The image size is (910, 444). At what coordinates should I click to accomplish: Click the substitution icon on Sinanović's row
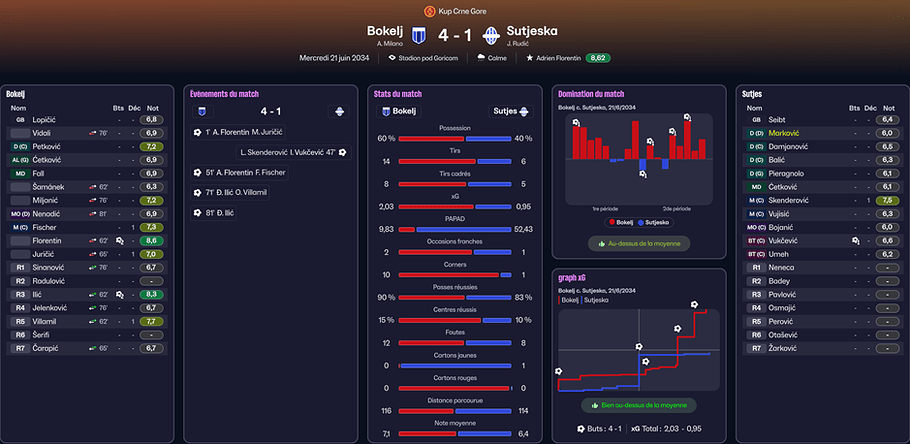(92, 268)
